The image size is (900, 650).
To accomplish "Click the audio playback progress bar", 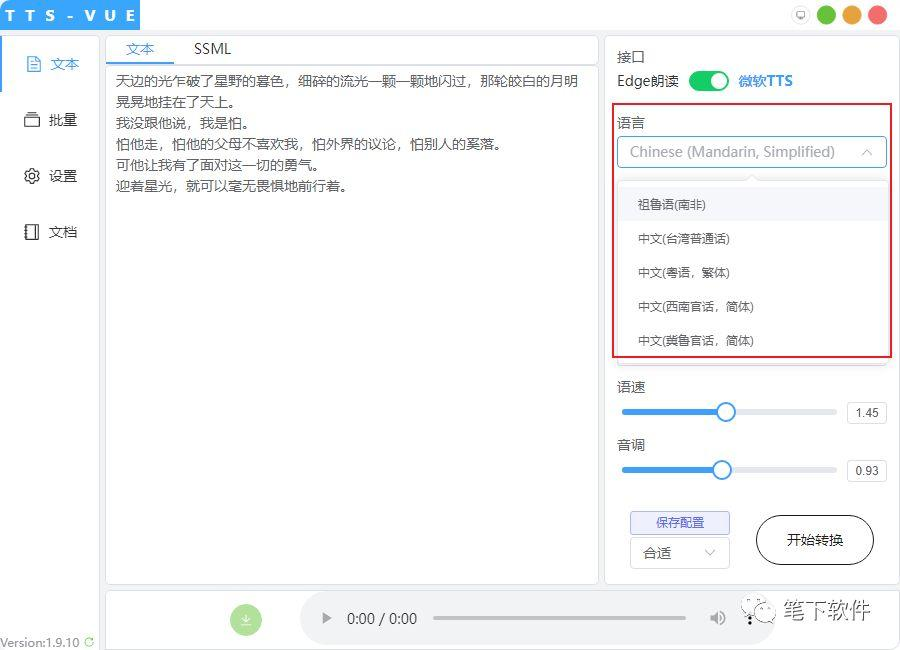I will coord(560,618).
